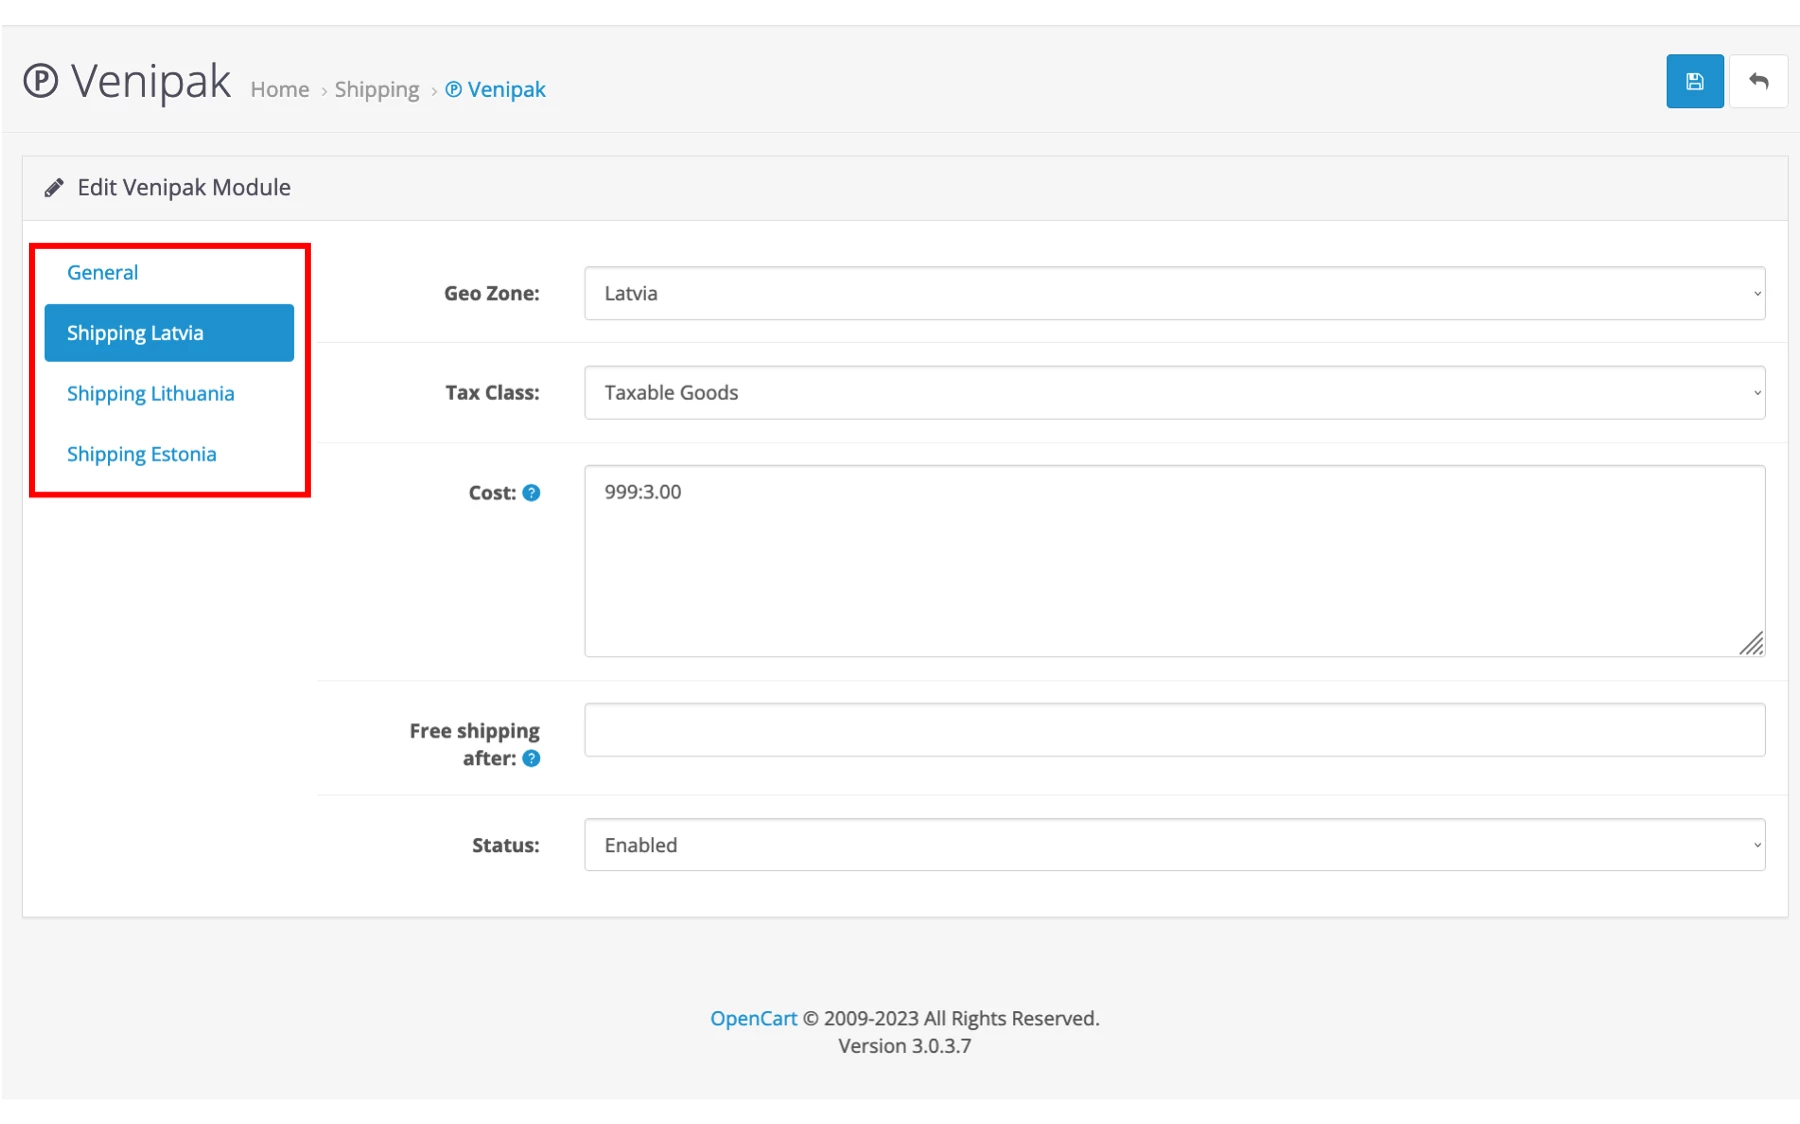Click the Cost help question icon
This screenshot has height=1124, width=1800.
532,493
